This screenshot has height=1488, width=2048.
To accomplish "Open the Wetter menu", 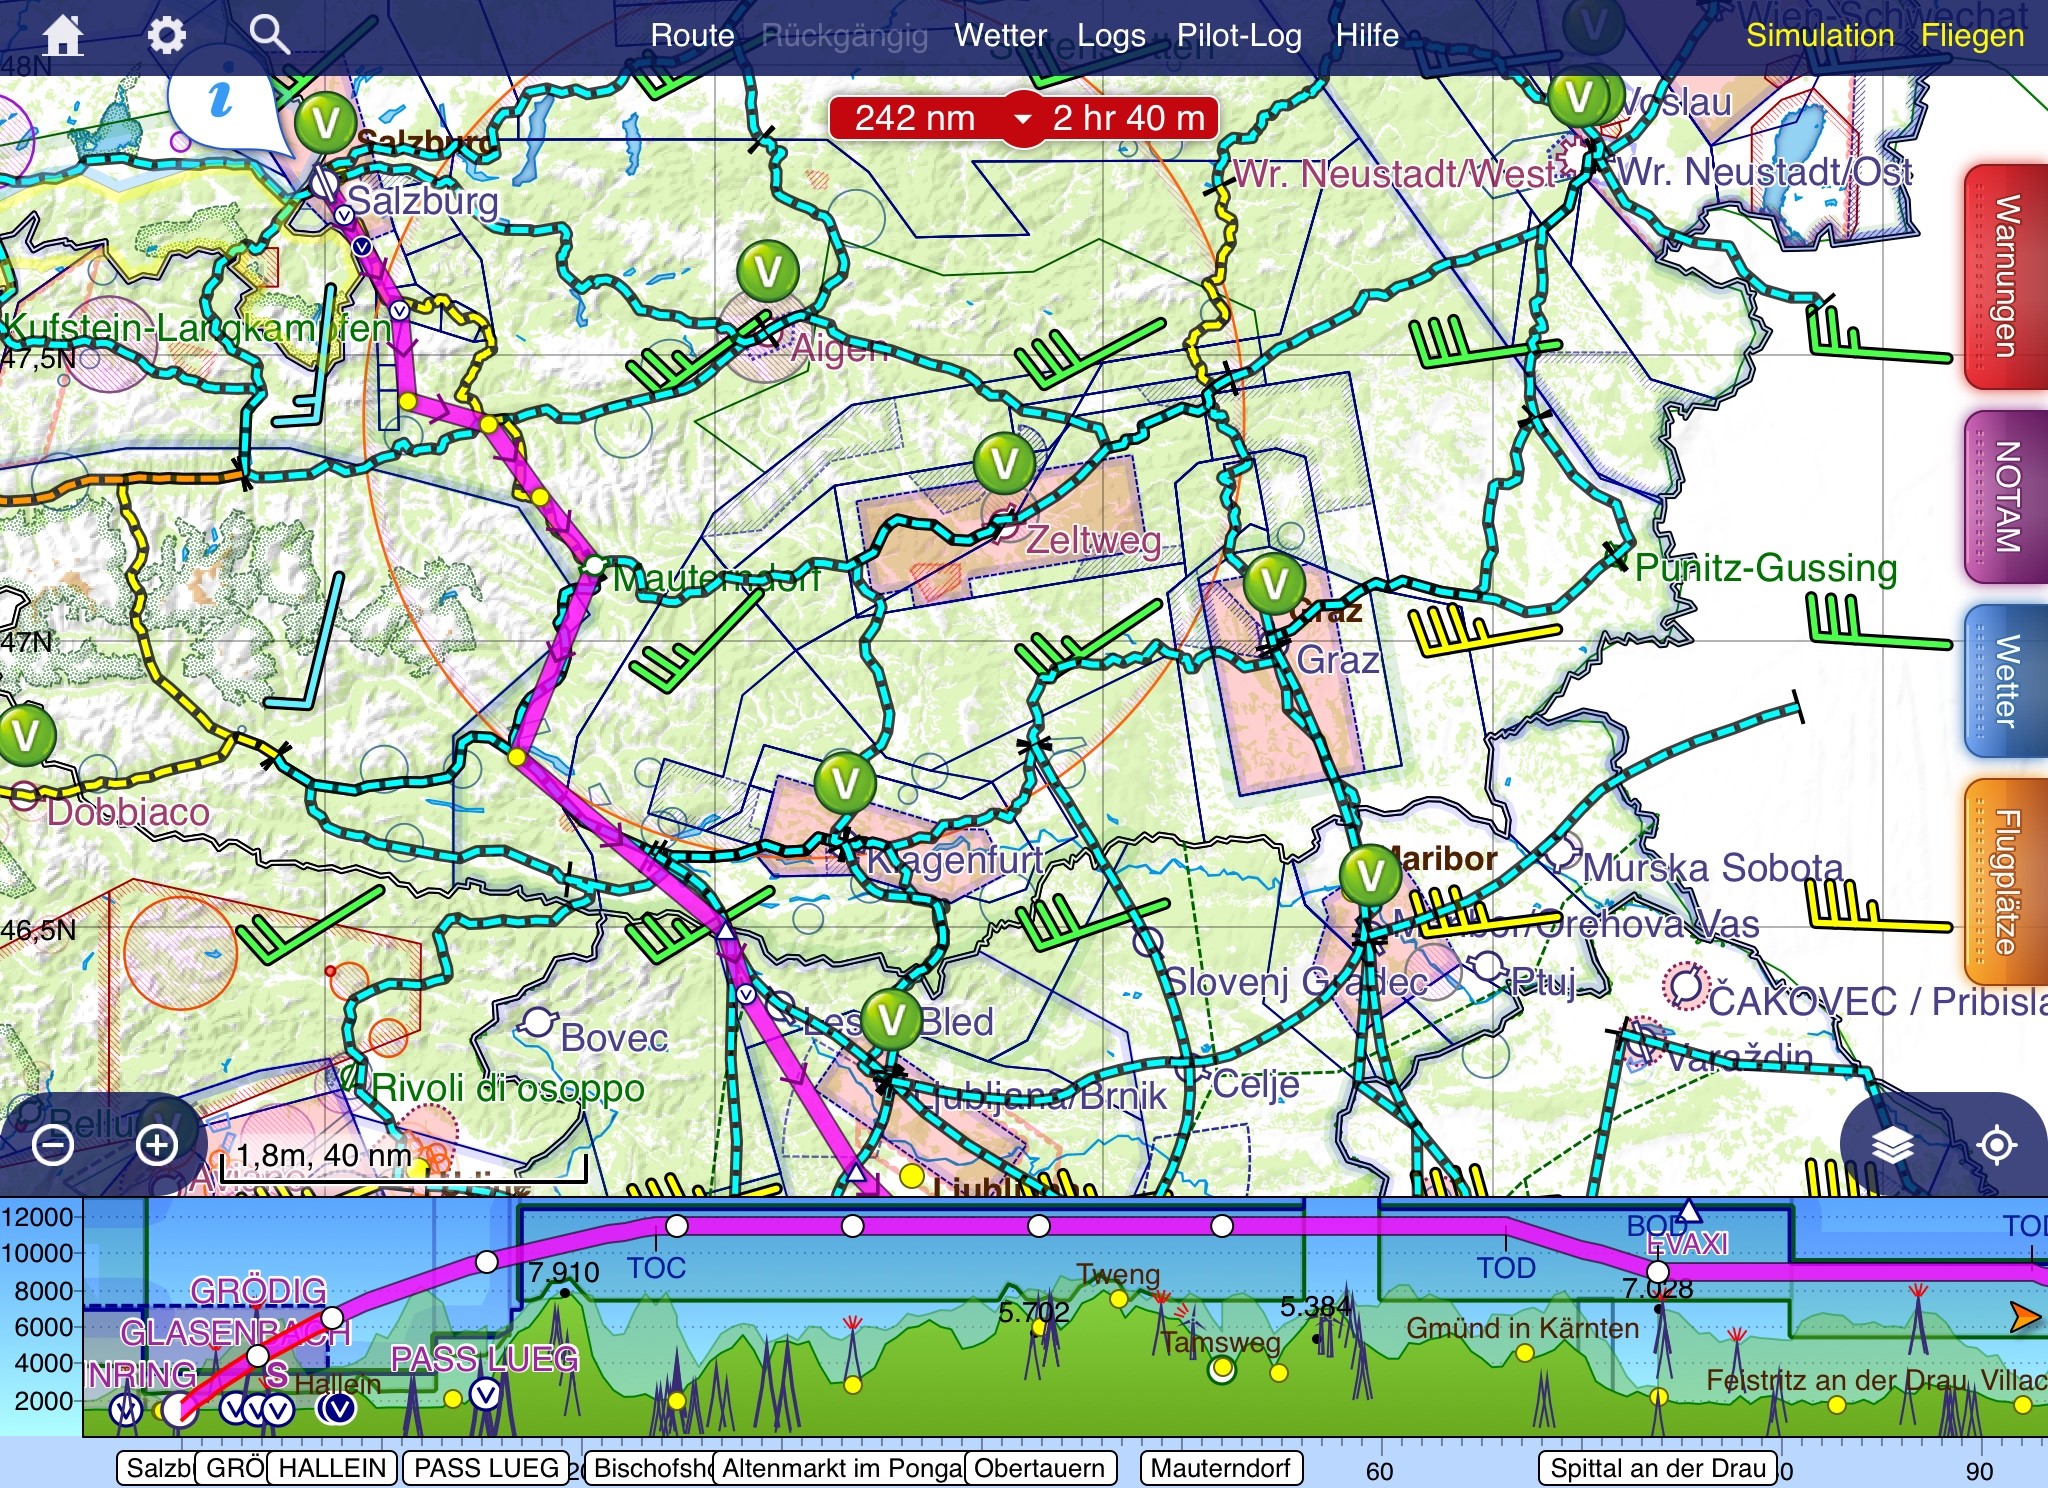I will pyautogui.click(x=1000, y=36).
